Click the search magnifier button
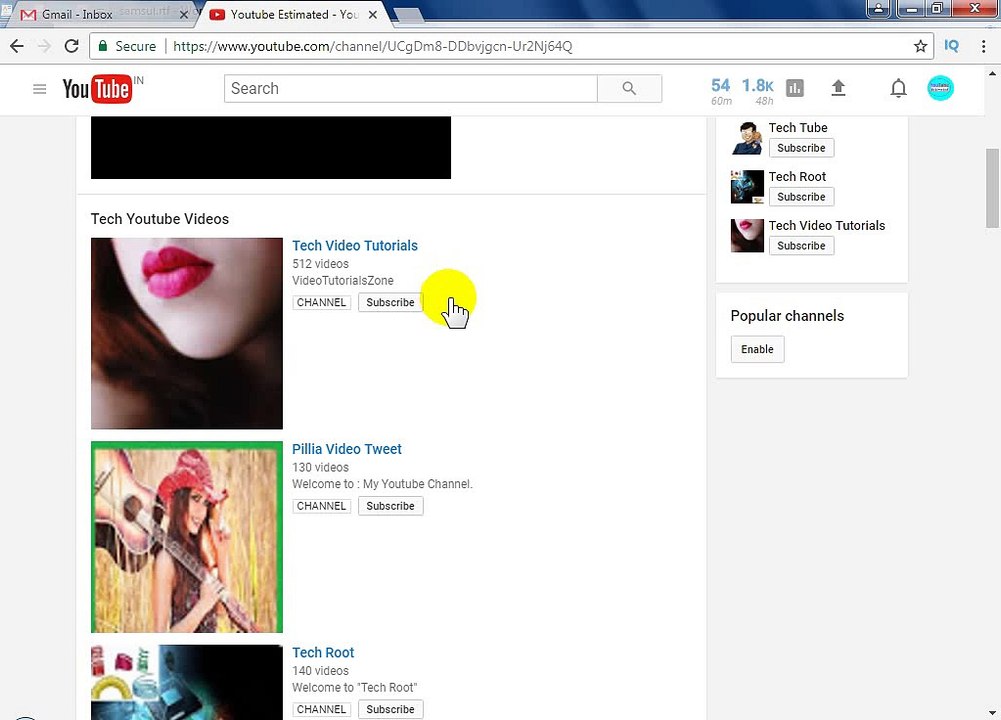Screen dimensions: 1001x720 (629, 89)
